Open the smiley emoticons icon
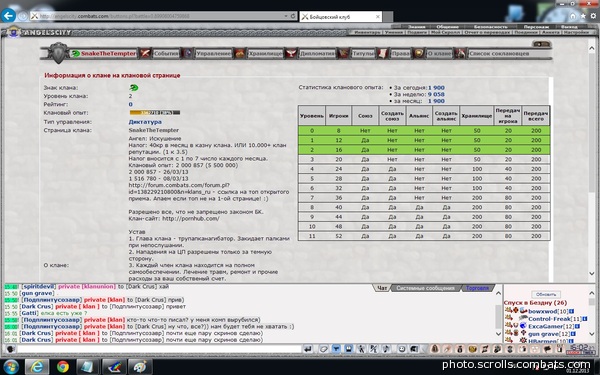 pos(402,349)
